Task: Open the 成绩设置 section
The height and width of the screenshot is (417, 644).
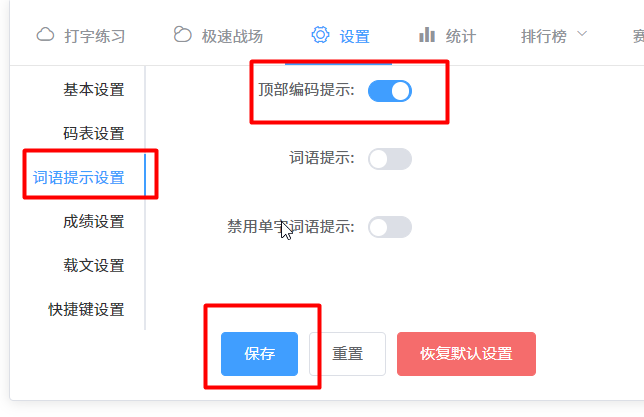Action: (94, 222)
